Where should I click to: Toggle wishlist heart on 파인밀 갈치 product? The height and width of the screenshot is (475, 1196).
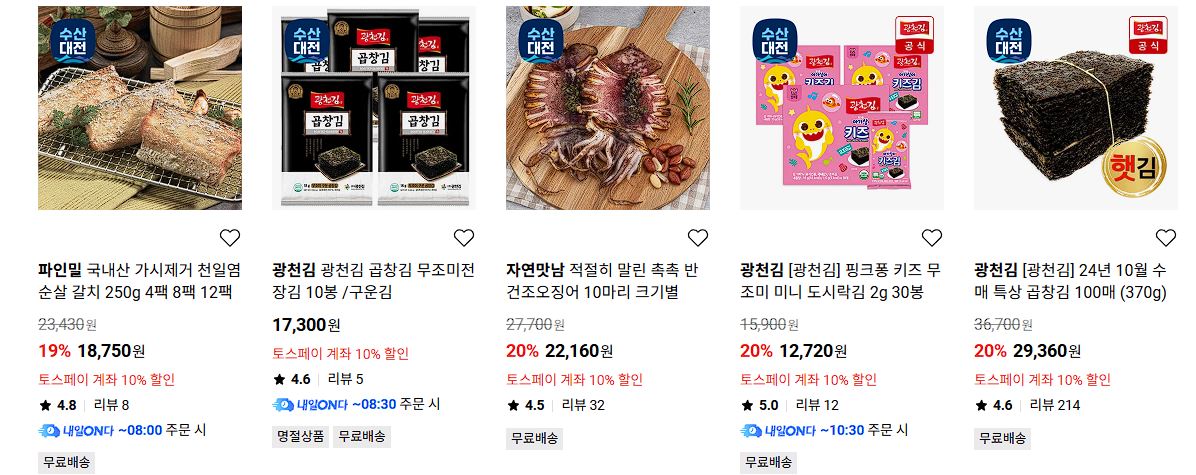point(230,238)
